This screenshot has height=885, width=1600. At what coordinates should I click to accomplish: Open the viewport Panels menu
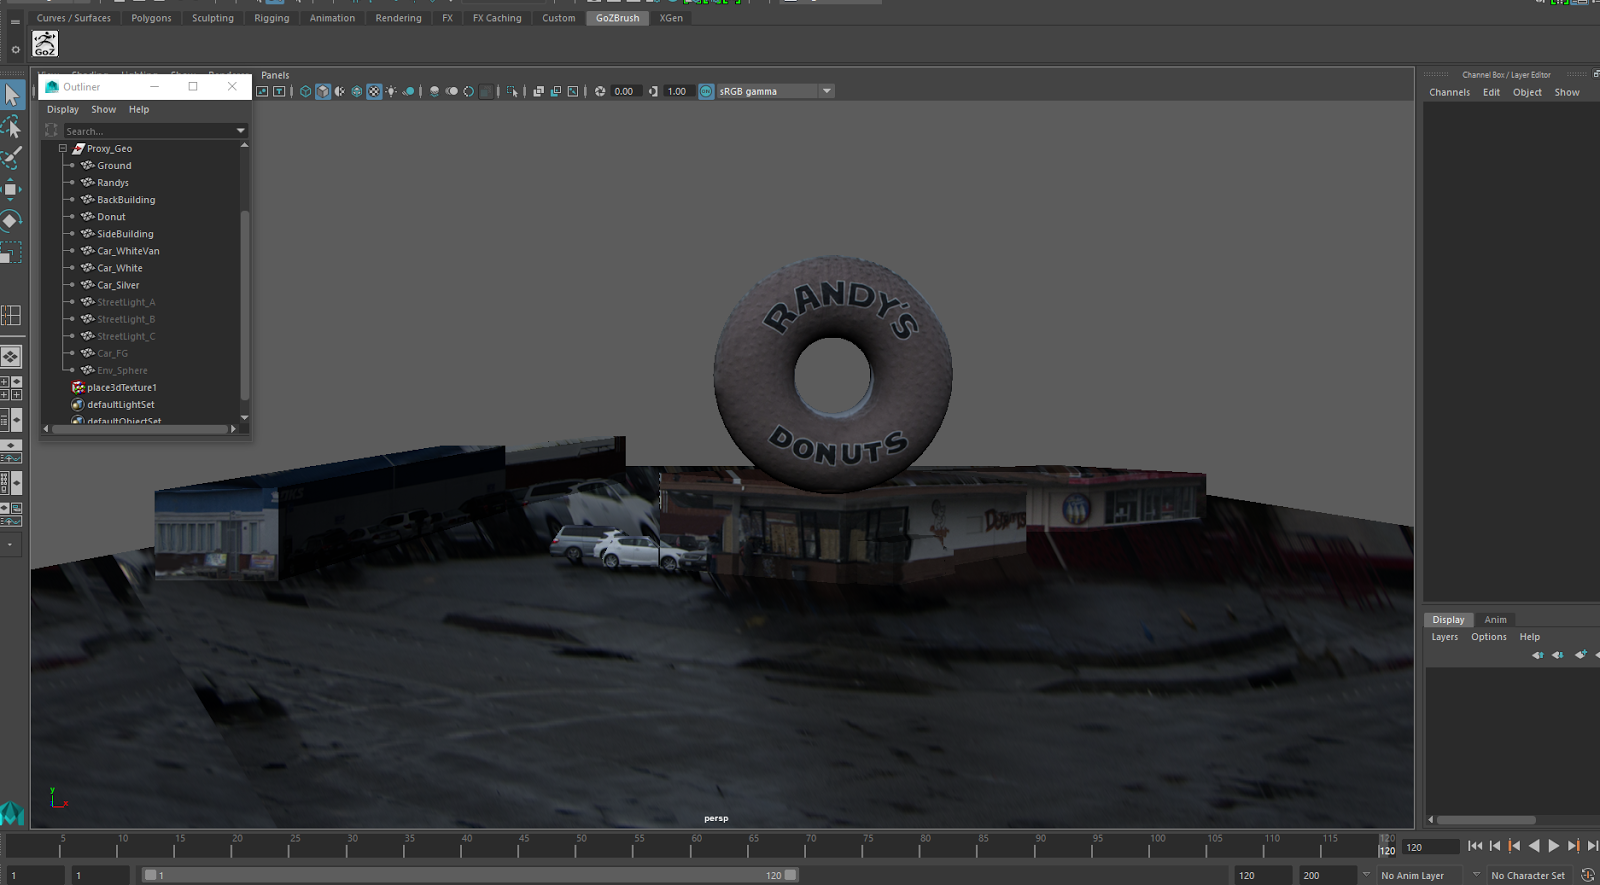pyautogui.click(x=275, y=75)
